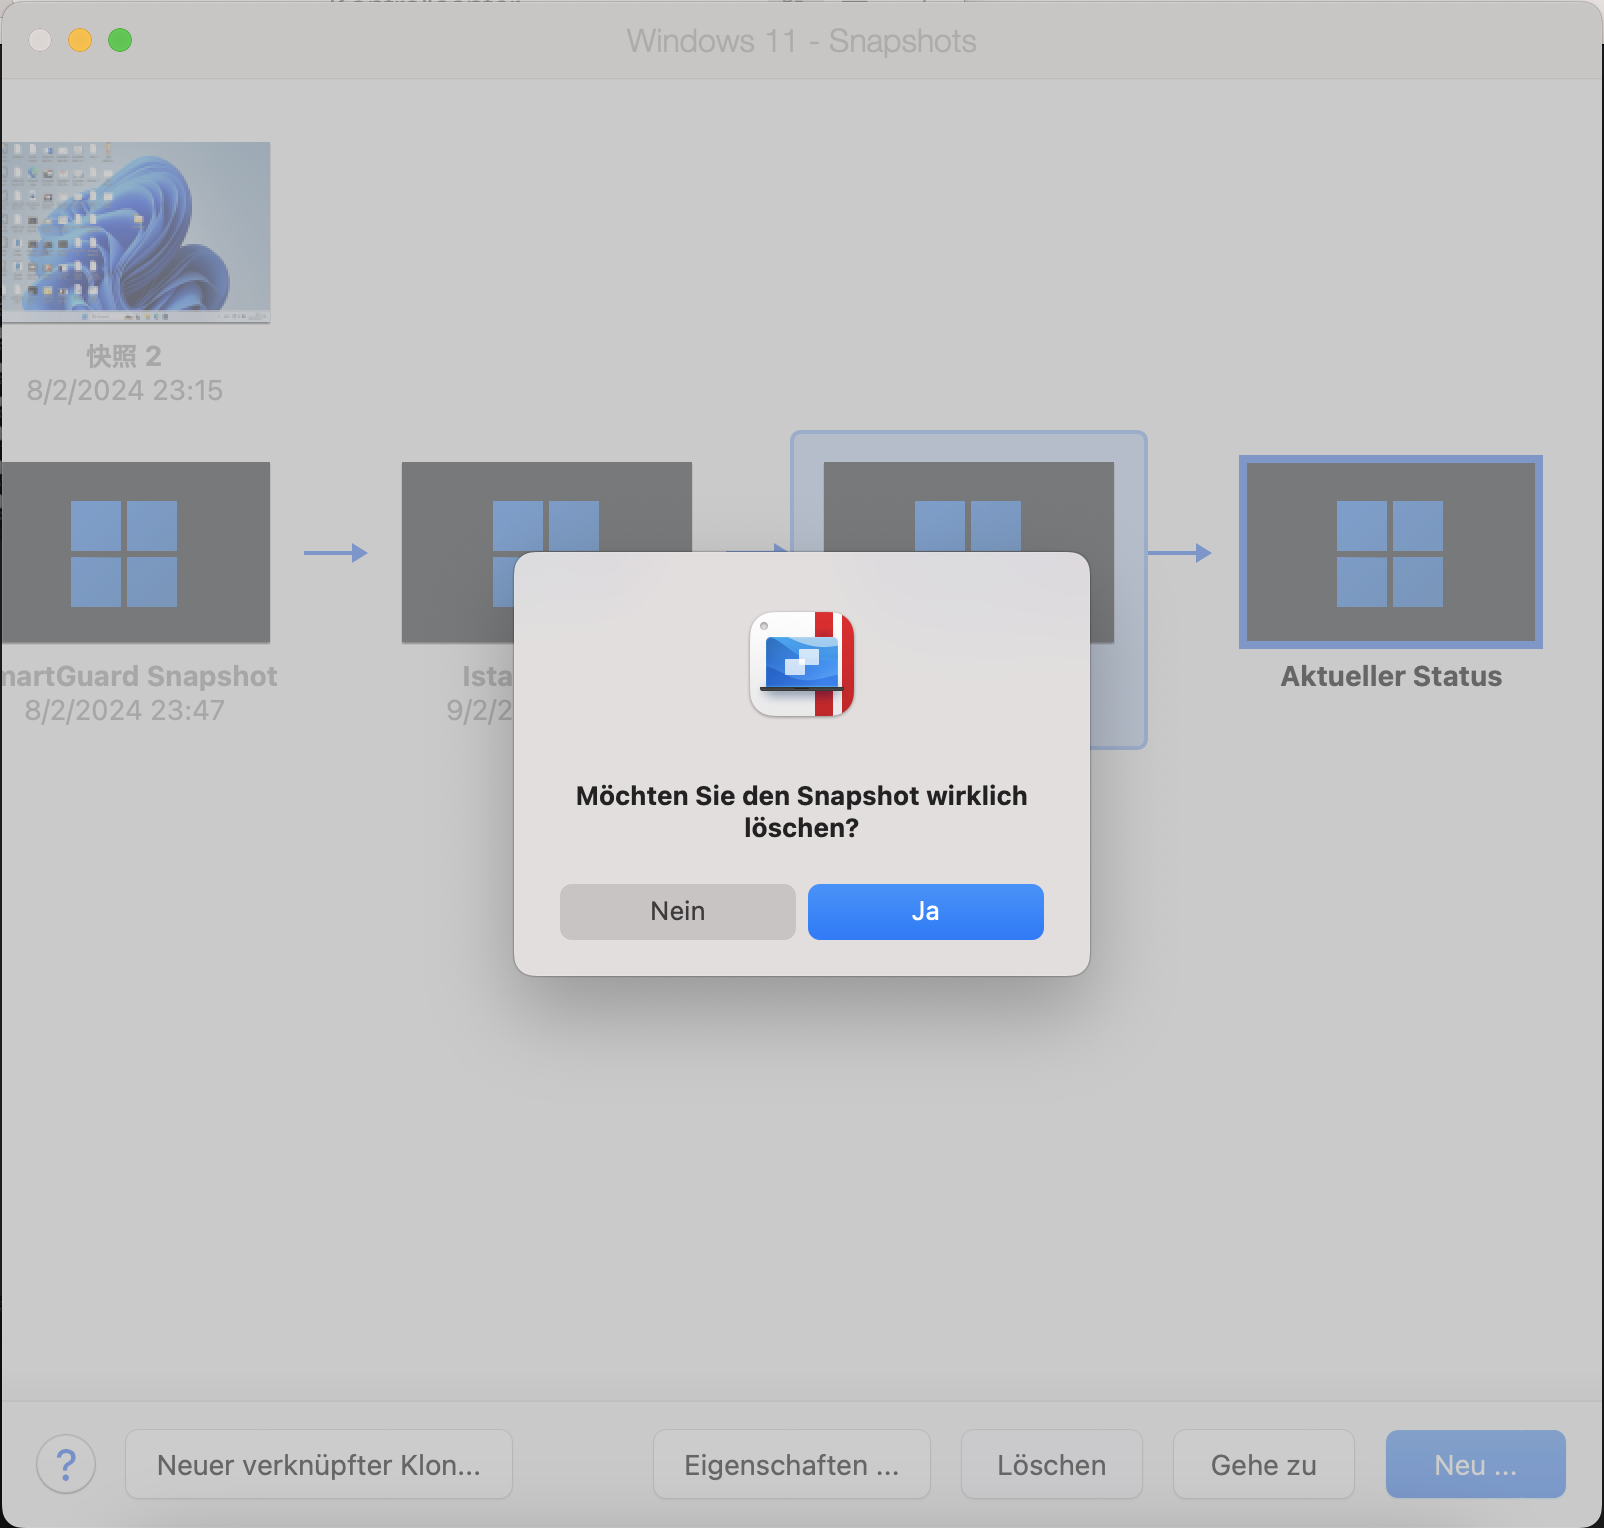Click the highlighted selected snapshot thumbnail

tap(968, 500)
